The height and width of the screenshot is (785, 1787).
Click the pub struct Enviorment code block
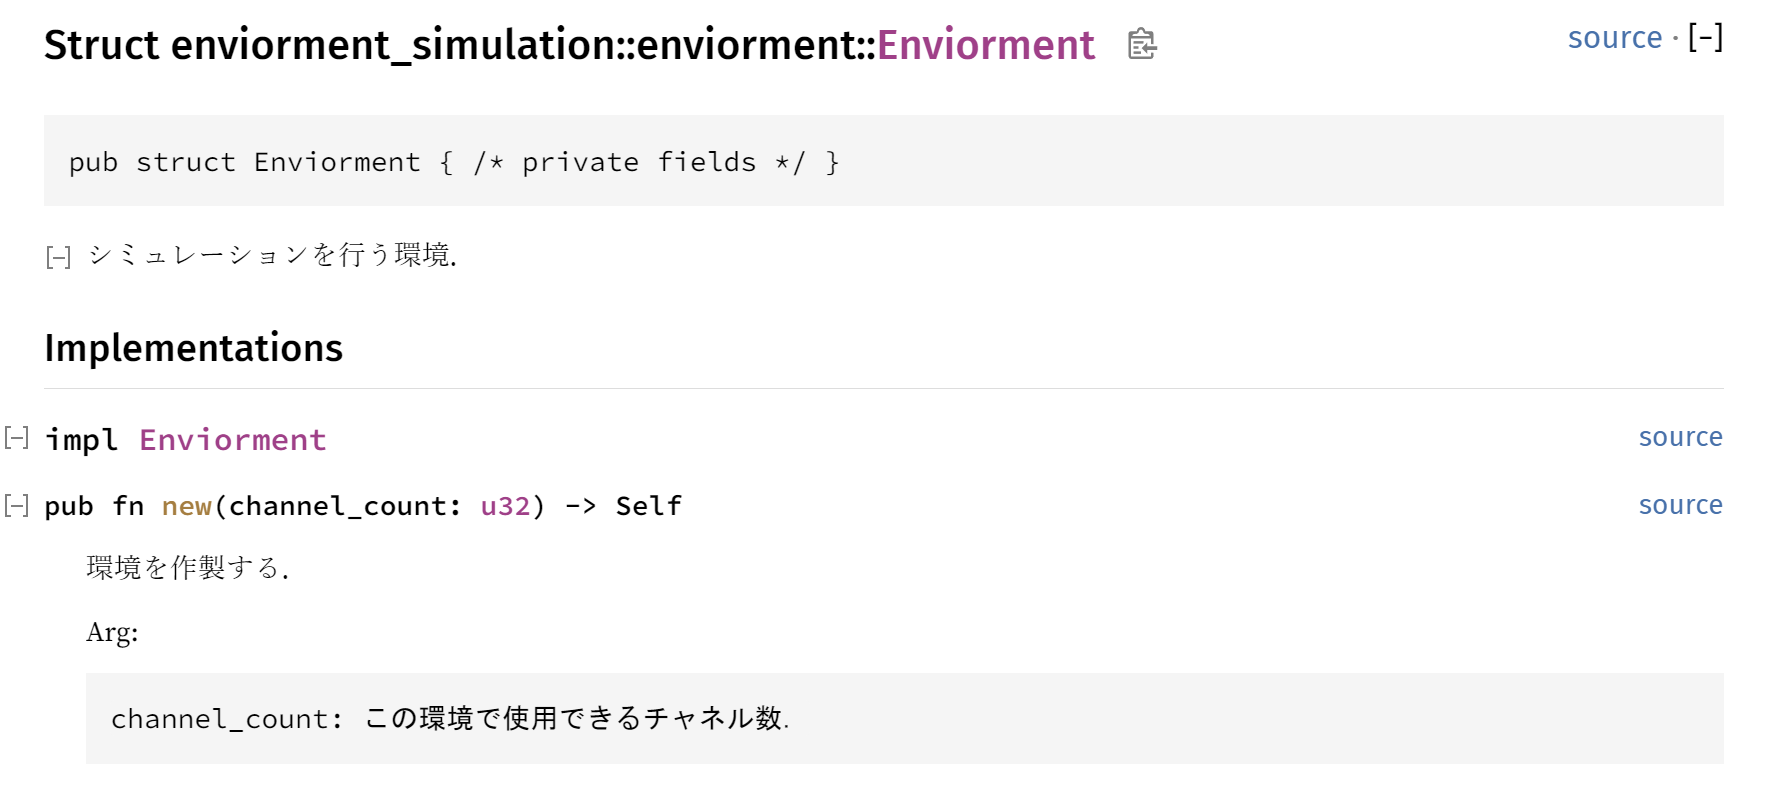pos(453,162)
